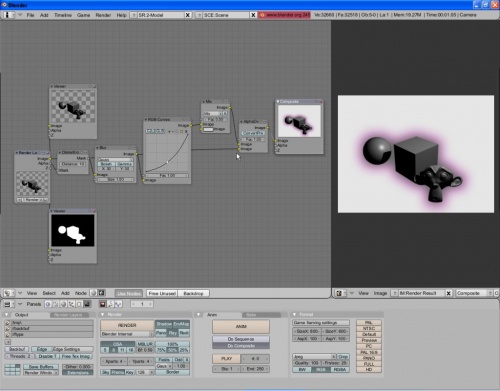Select the composite nodes icon in node header
500x391 pixels.
tap(102, 293)
